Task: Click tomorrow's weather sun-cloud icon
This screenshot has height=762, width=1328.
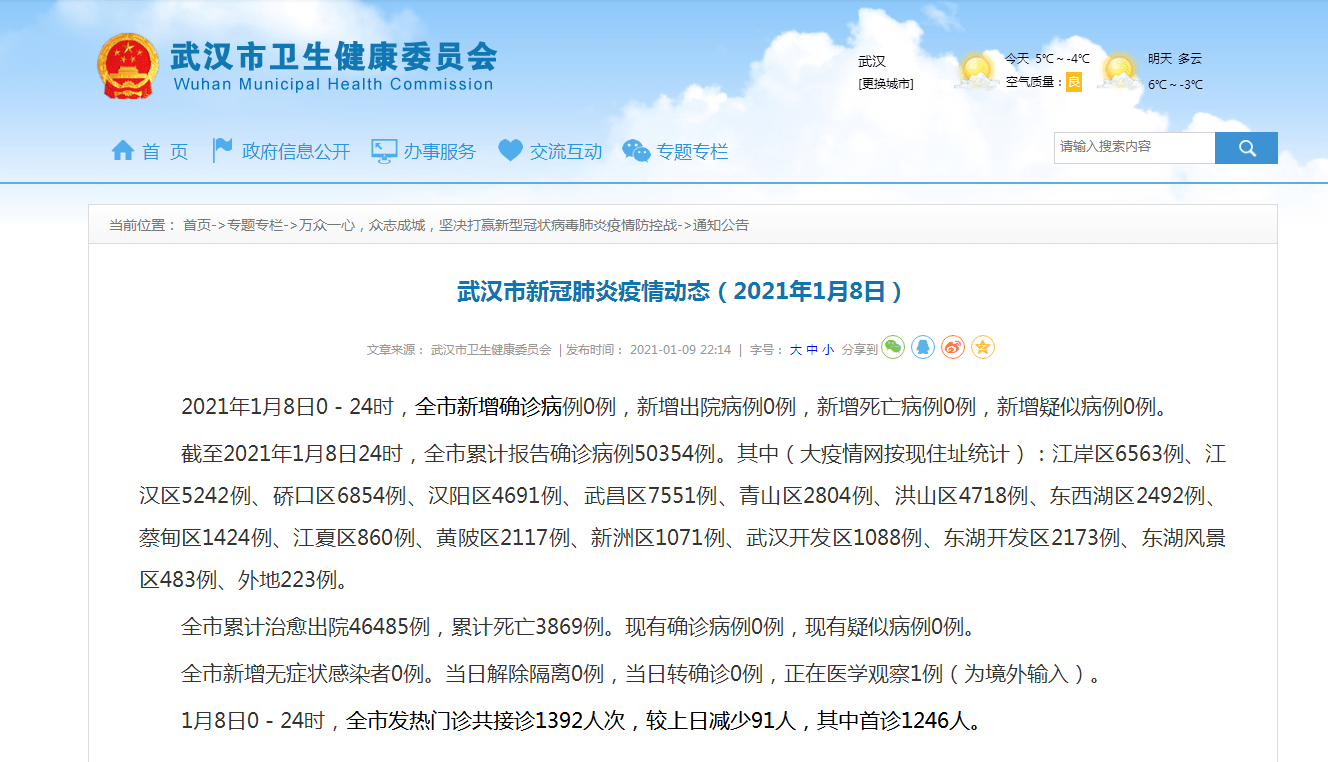Action: (1120, 70)
